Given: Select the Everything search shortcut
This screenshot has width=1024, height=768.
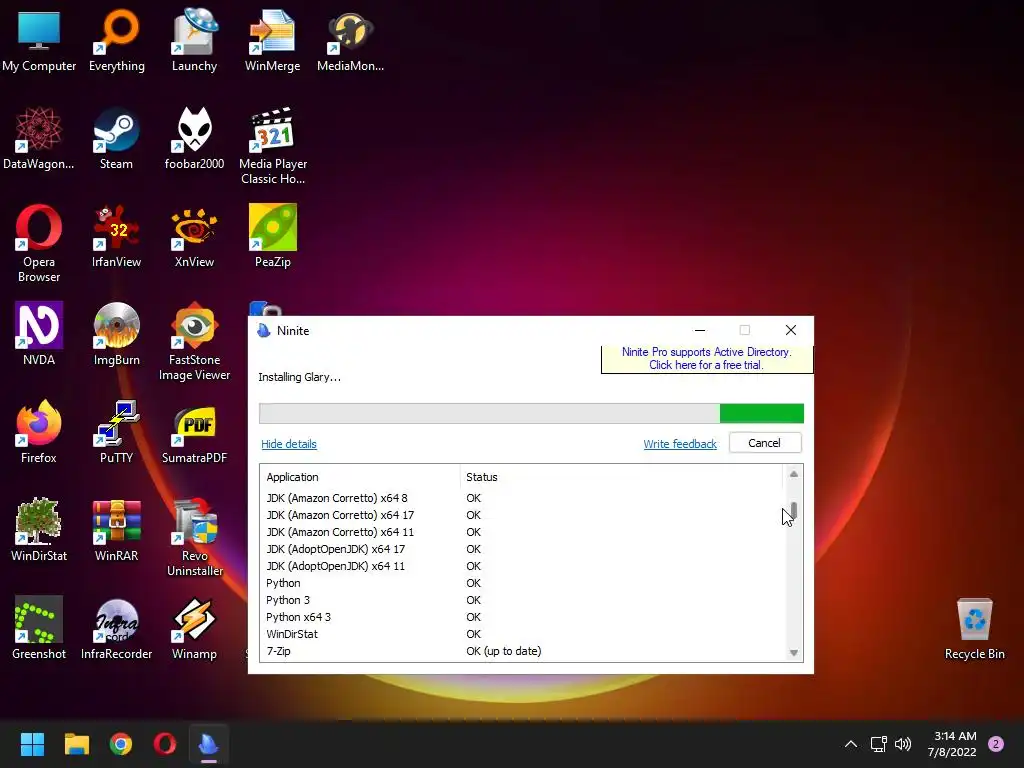Looking at the screenshot, I should pos(117,40).
